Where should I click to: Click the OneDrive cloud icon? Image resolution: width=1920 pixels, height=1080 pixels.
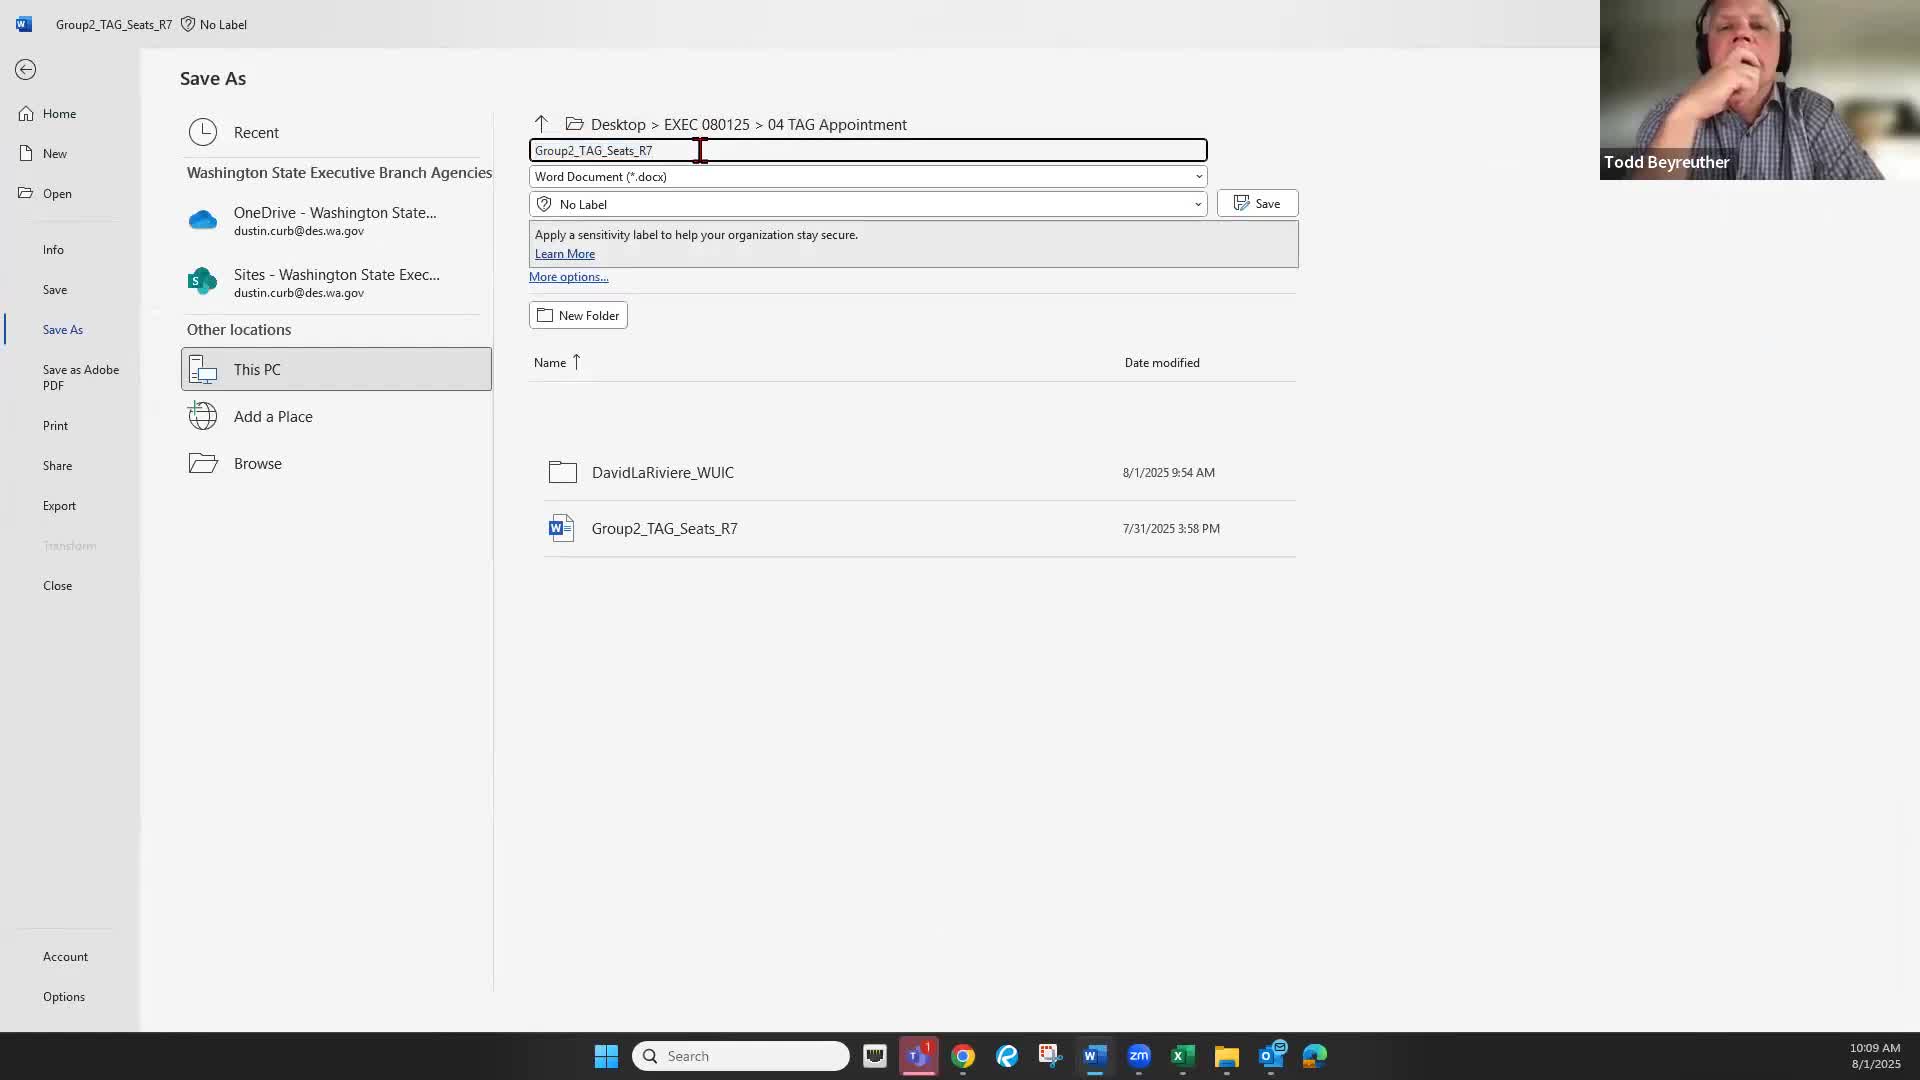click(x=203, y=220)
